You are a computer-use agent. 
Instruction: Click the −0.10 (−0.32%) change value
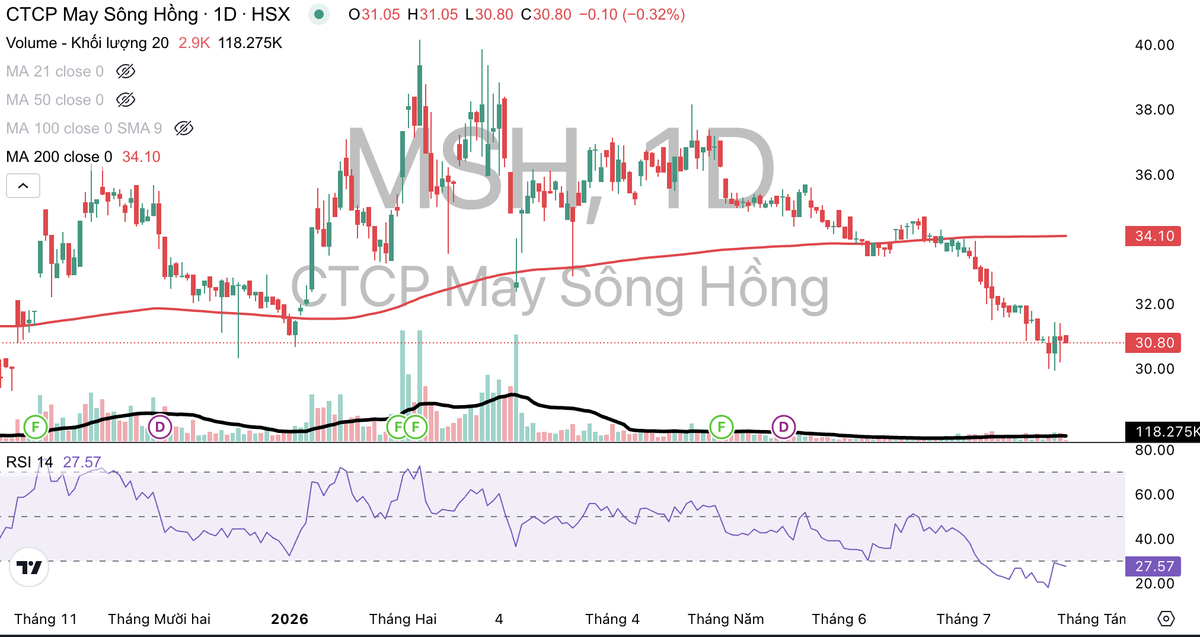coord(633,14)
